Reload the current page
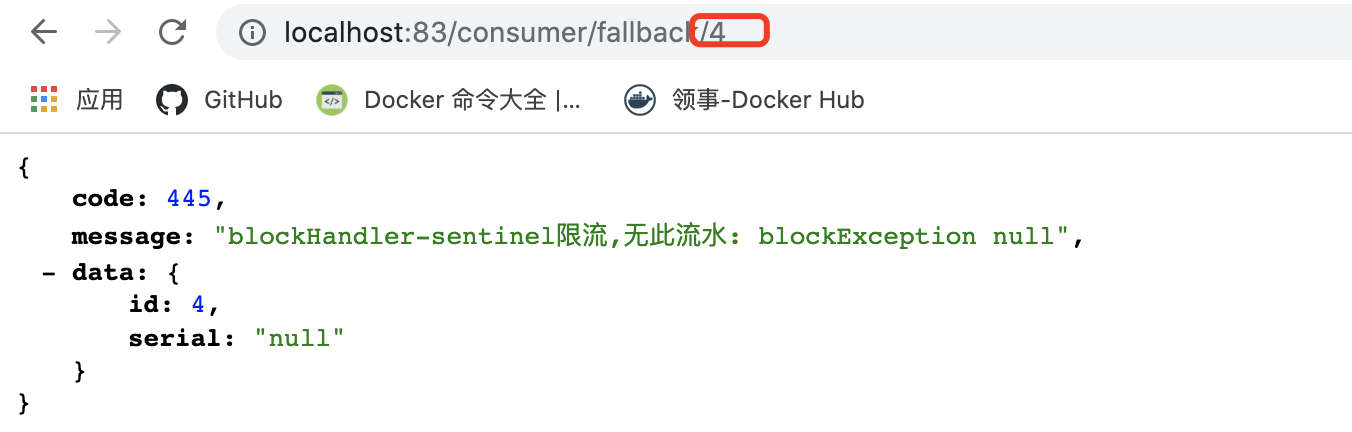The width and height of the screenshot is (1352, 432). 173,32
